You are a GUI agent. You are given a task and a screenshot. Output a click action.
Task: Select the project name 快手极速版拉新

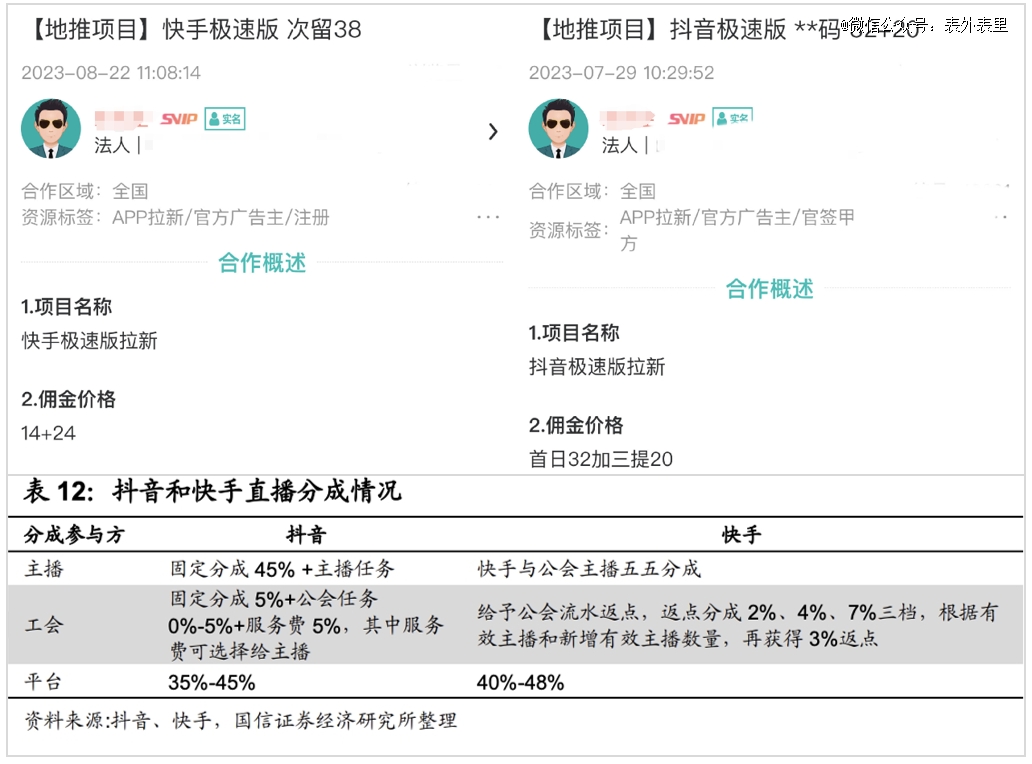pos(90,341)
